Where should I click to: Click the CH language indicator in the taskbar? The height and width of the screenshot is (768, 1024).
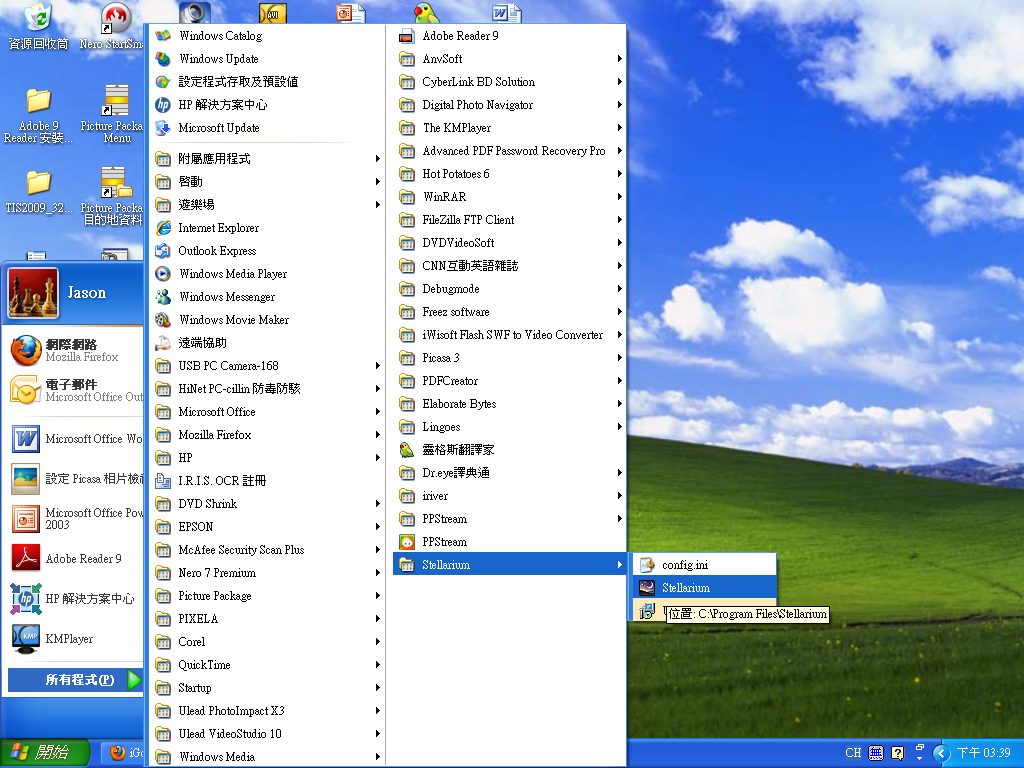[853, 753]
